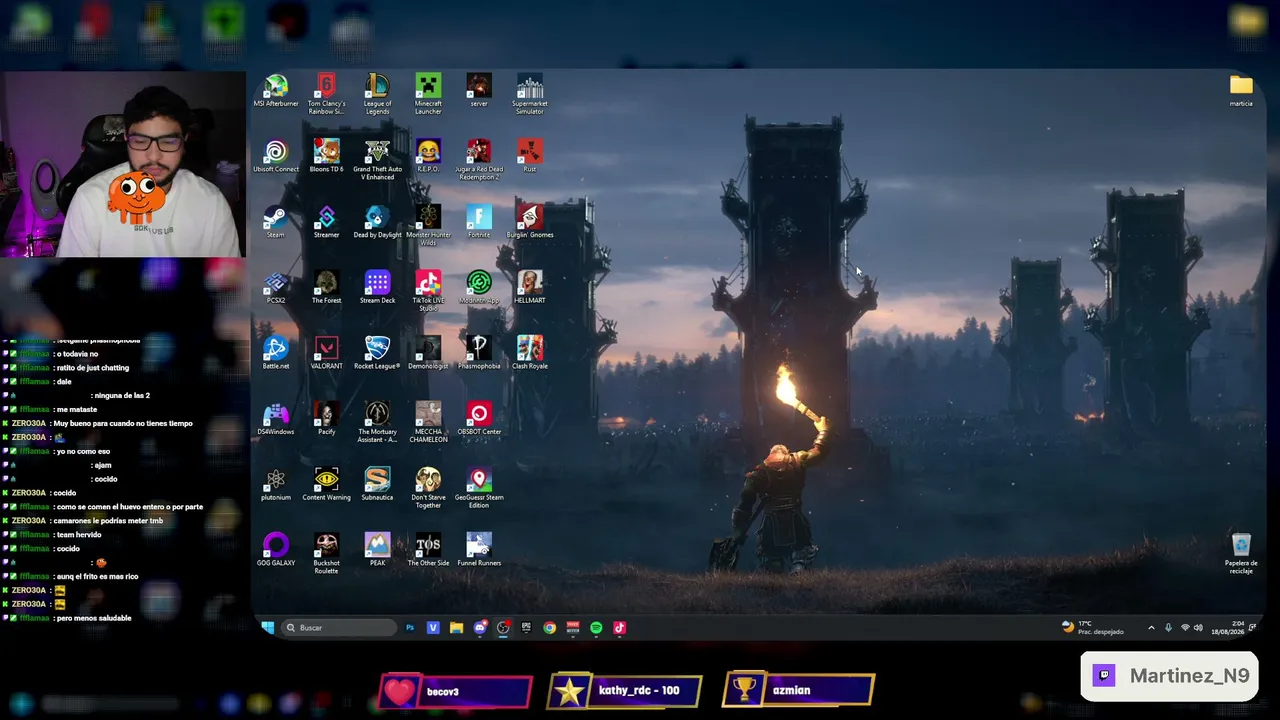Select the Phasmophobia desktop icon
The width and height of the screenshot is (1280, 720).
point(479,353)
